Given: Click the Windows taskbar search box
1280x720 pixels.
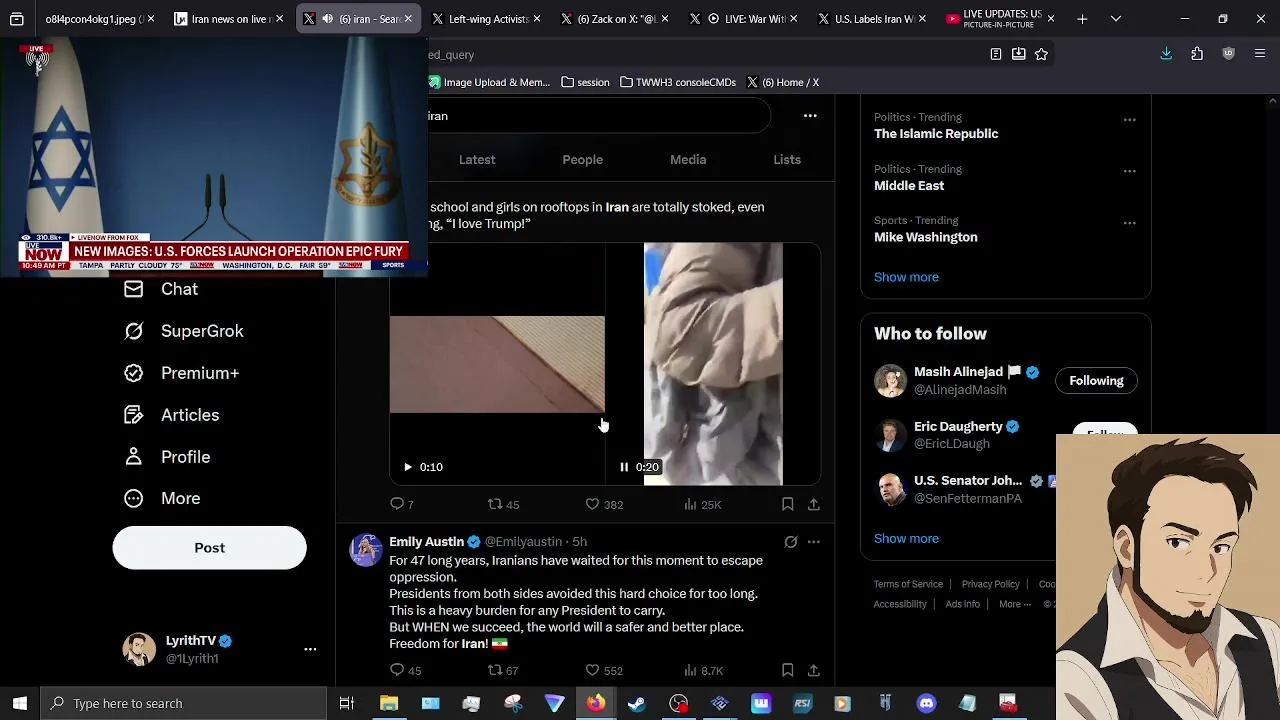Looking at the screenshot, I should pyautogui.click(x=184, y=703).
